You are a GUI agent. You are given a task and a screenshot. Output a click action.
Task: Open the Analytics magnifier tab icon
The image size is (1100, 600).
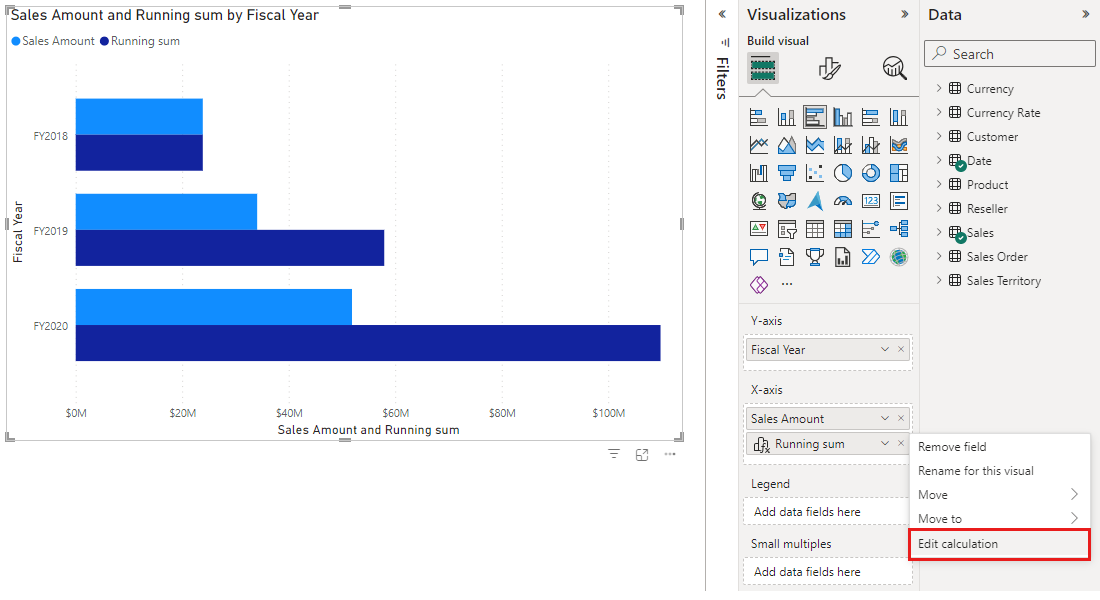894,69
